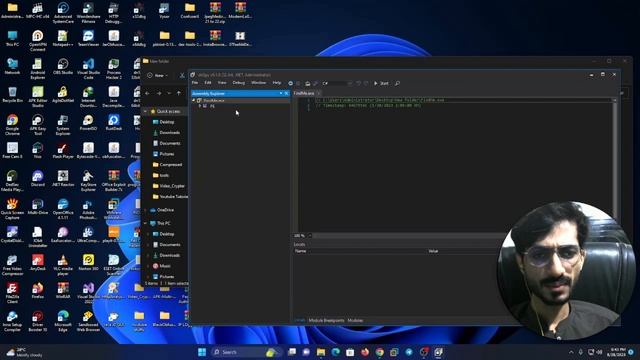This screenshot has width=640, height=360.
Task: Select Desktop under Quick access in File Explorer
Action: pyautogui.click(x=163, y=122)
